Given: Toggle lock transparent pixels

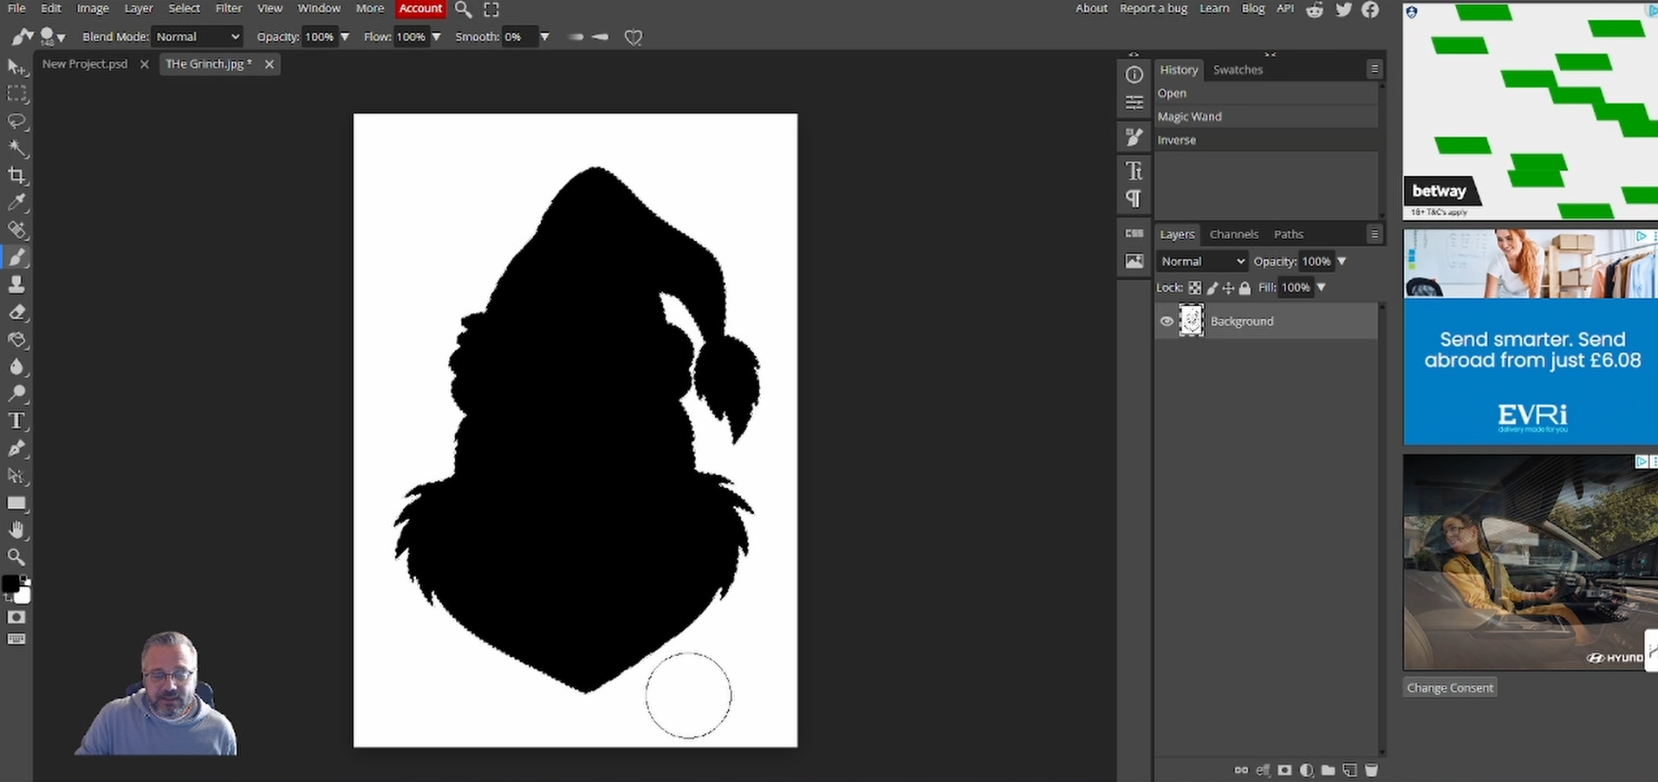Looking at the screenshot, I should coord(1195,288).
